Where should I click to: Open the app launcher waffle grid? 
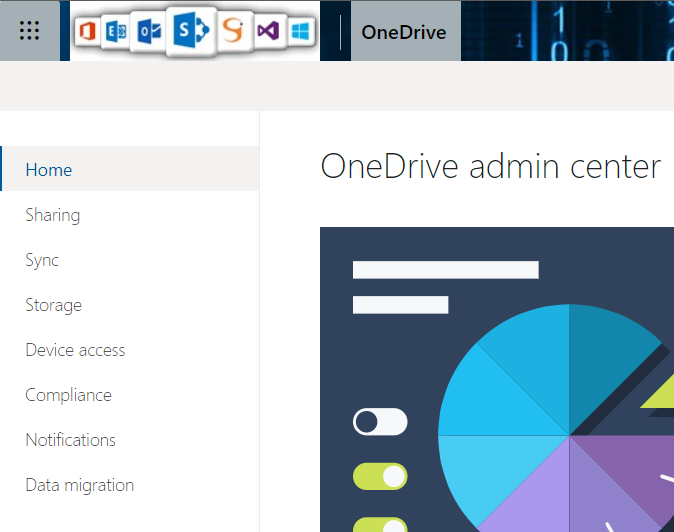30,31
